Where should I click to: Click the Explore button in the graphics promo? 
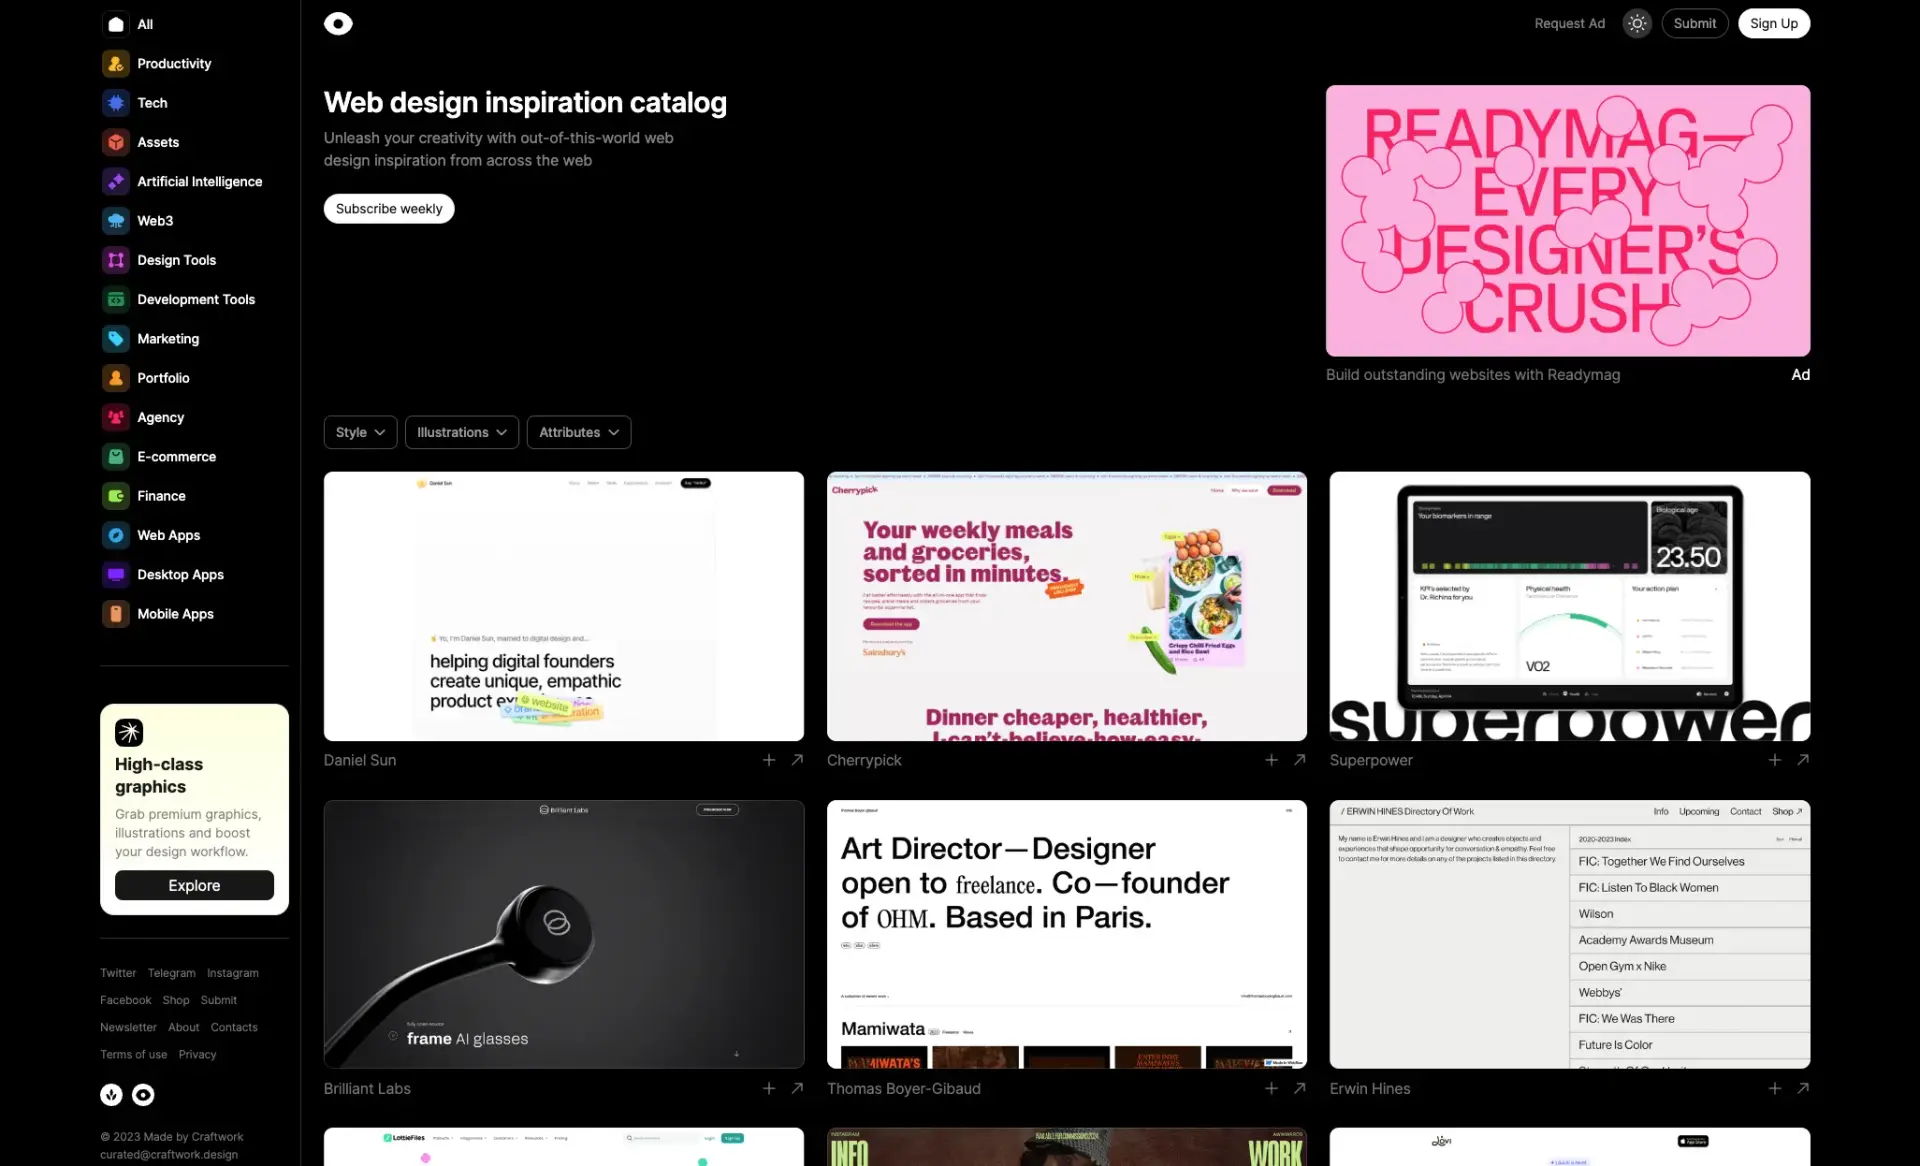click(x=194, y=885)
